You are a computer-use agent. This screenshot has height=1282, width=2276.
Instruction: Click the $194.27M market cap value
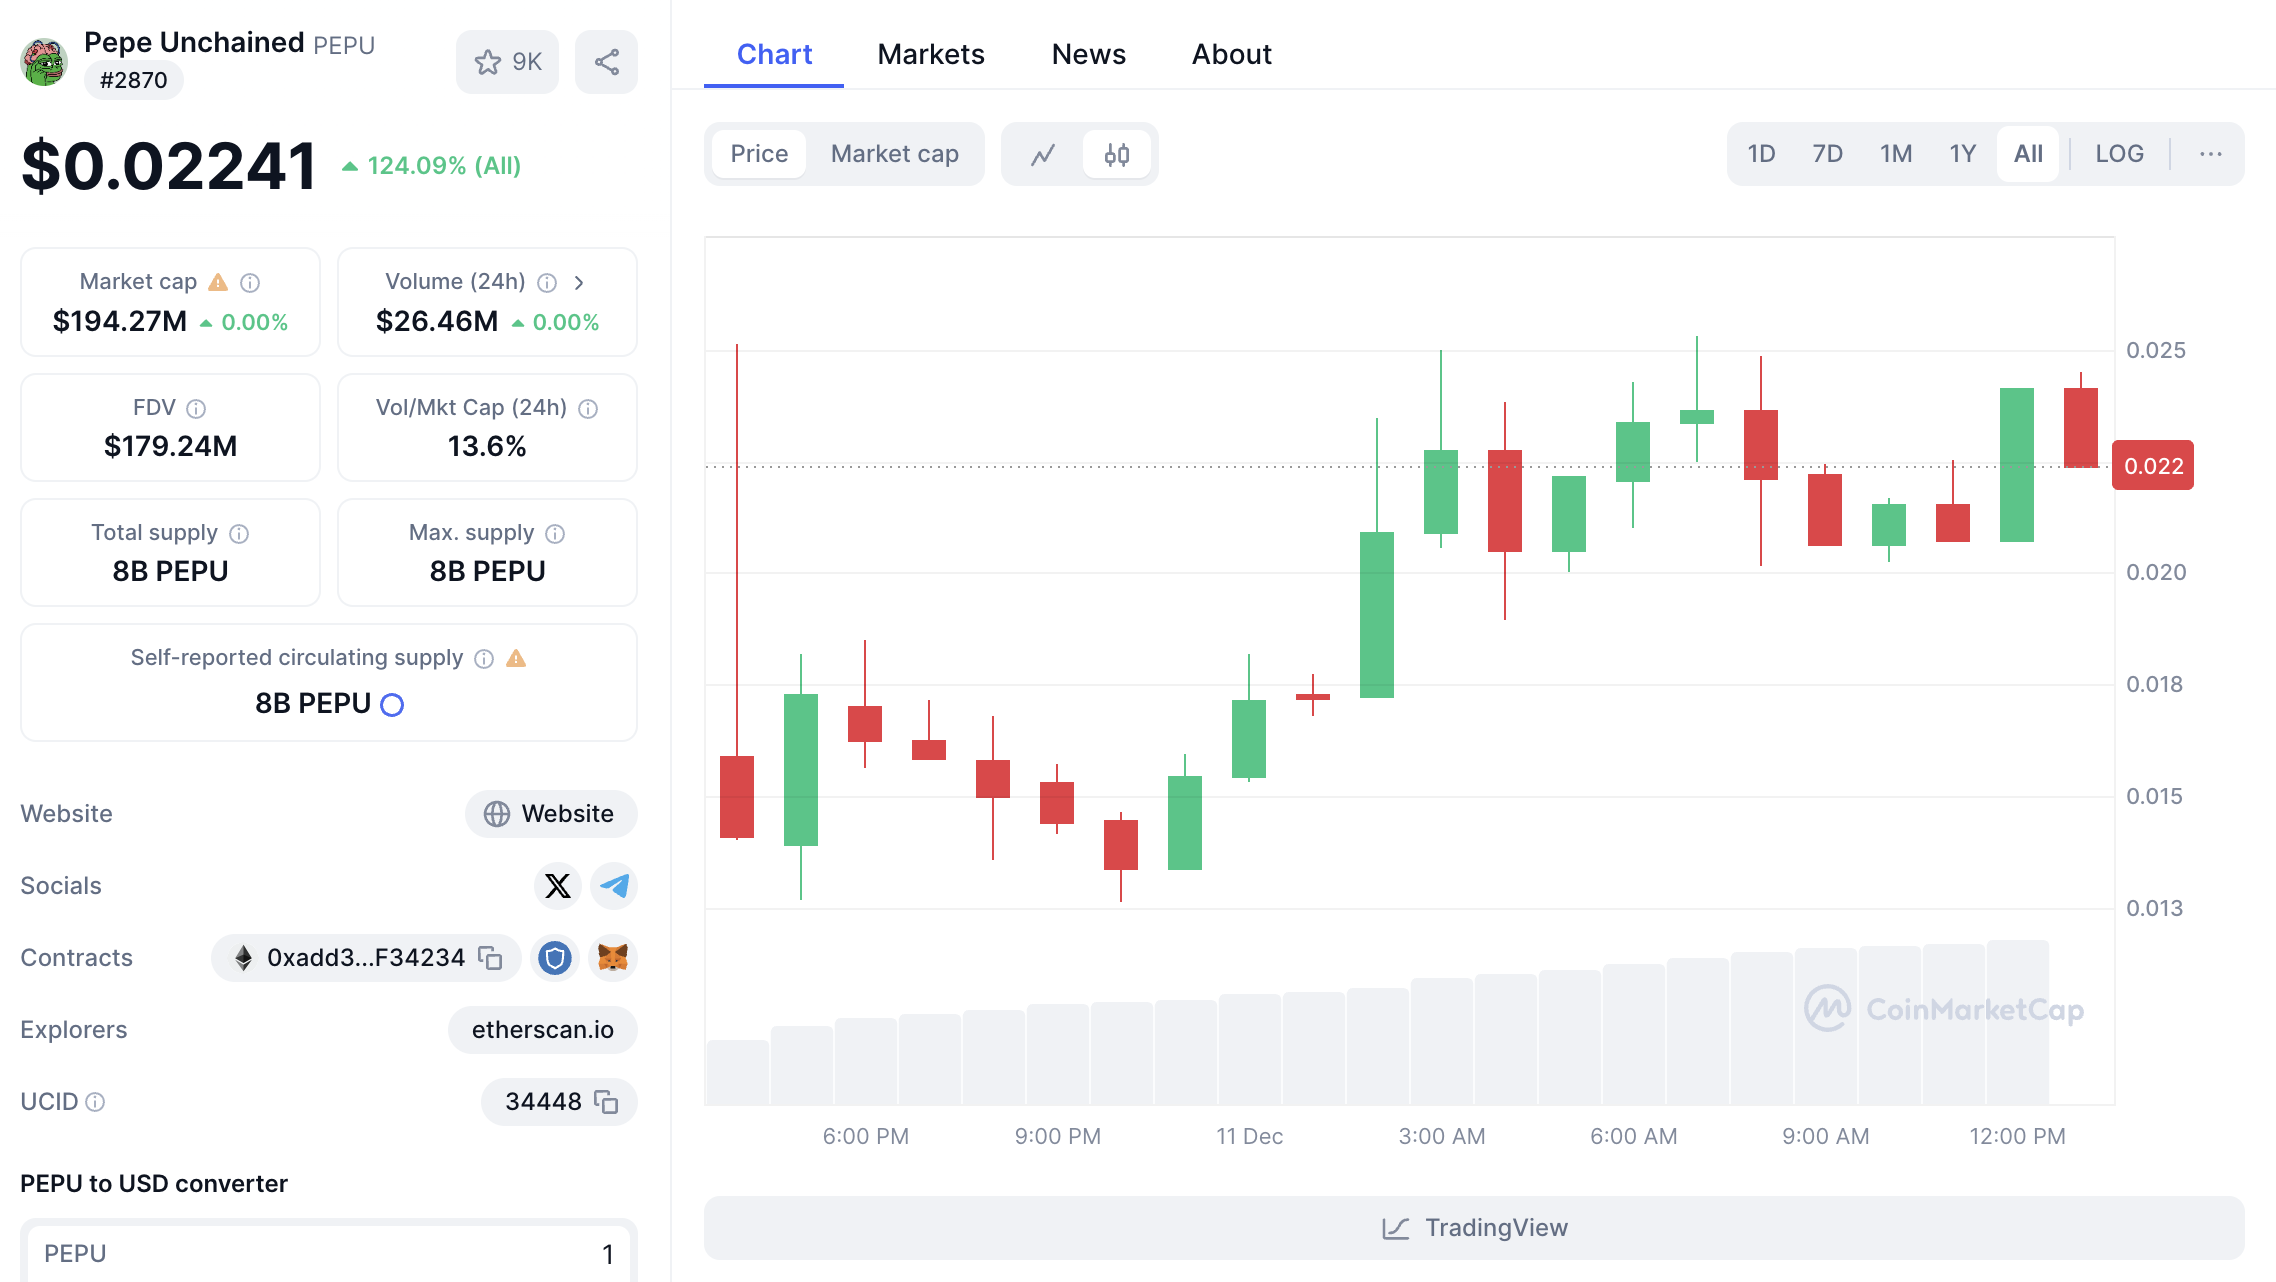[120, 322]
